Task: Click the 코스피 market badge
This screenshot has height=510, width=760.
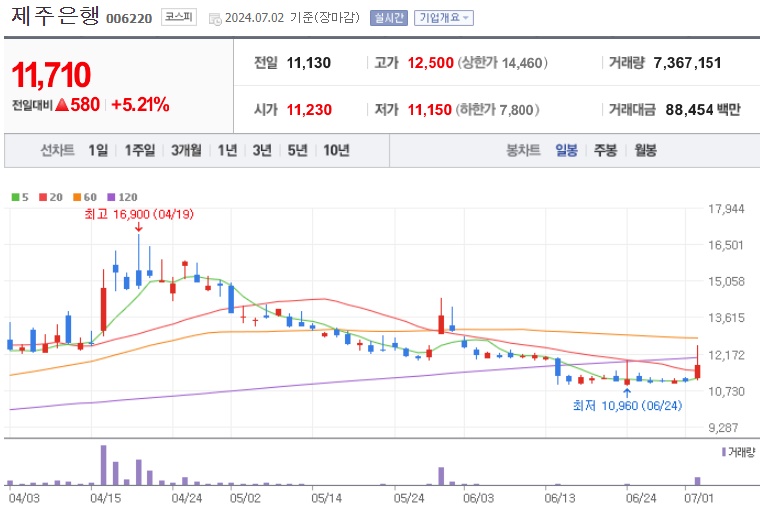Action: pos(178,17)
